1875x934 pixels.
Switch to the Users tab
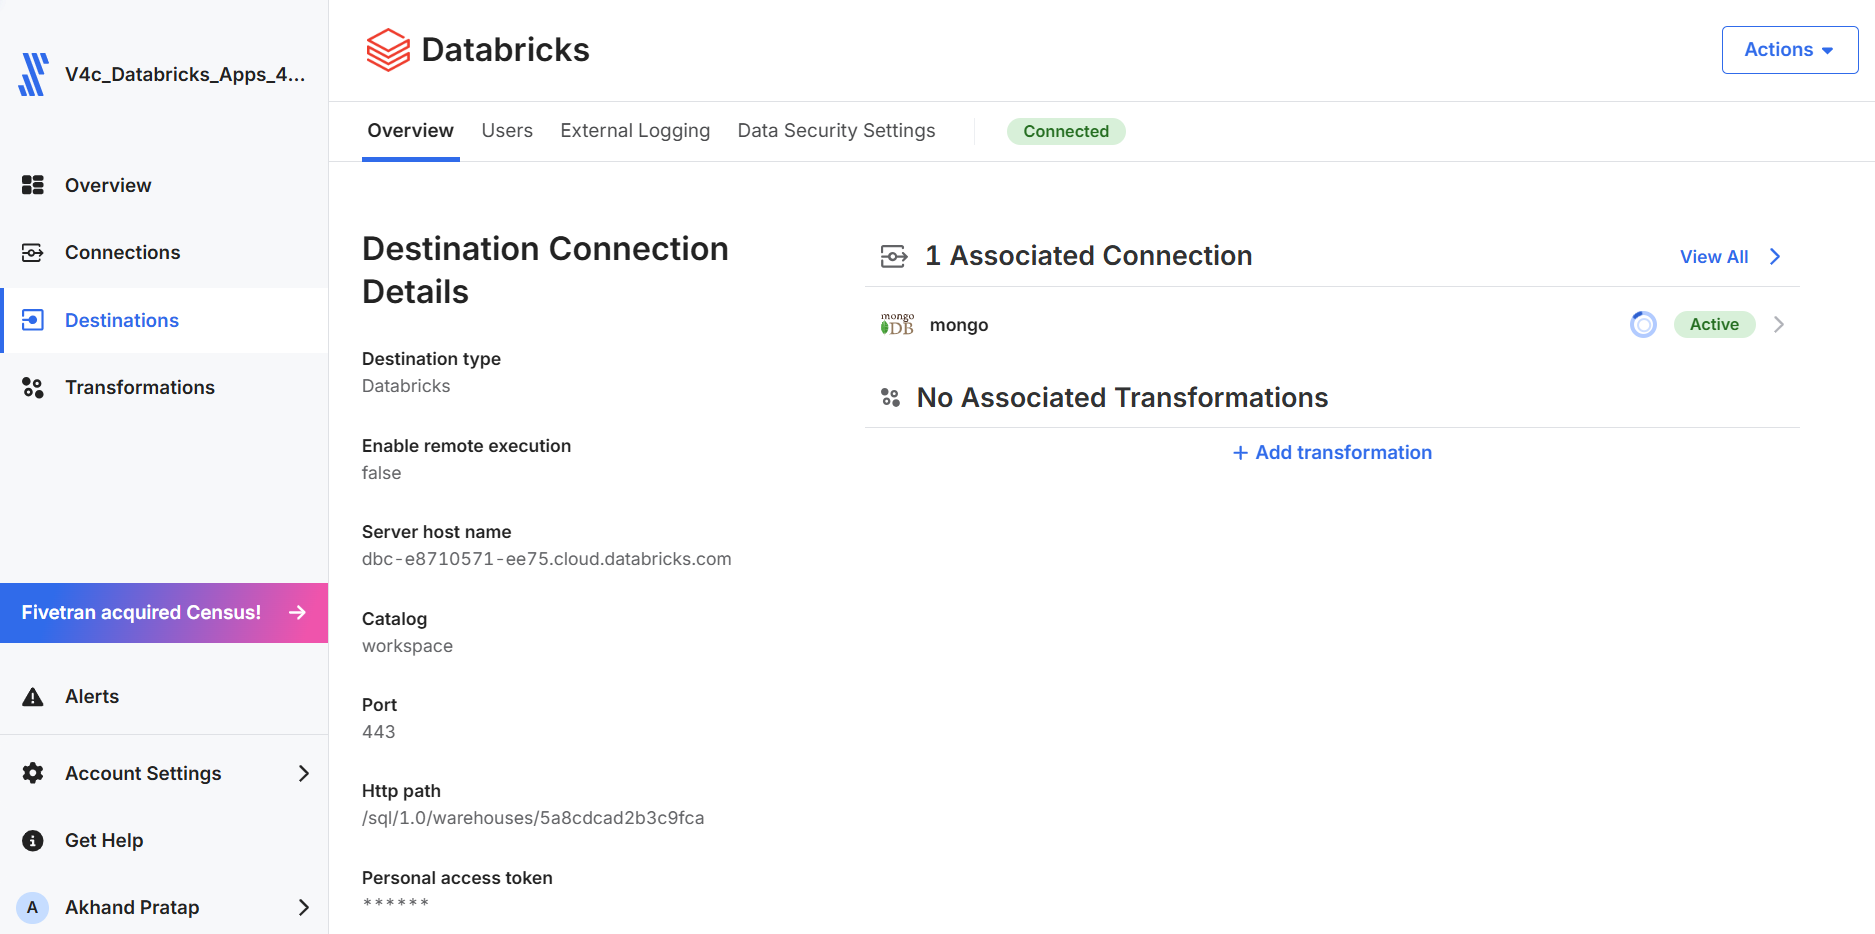pyautogui.click(x=507, y=131)
